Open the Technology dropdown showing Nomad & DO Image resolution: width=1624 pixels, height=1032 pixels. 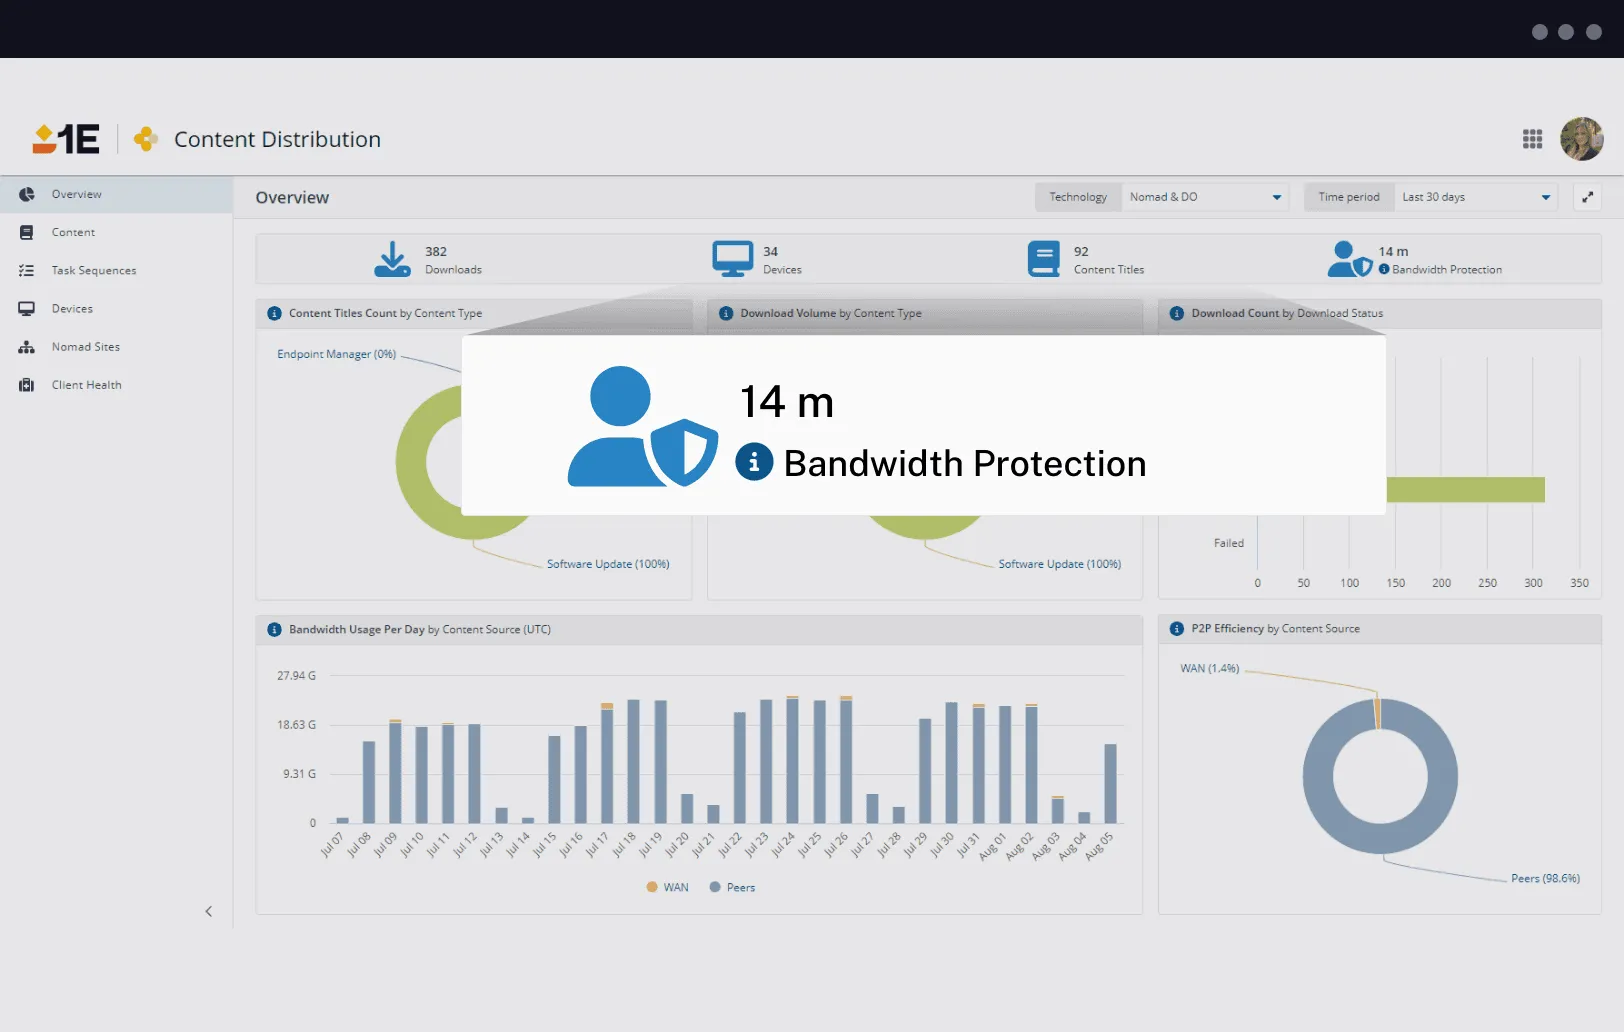coord(1205,197)
